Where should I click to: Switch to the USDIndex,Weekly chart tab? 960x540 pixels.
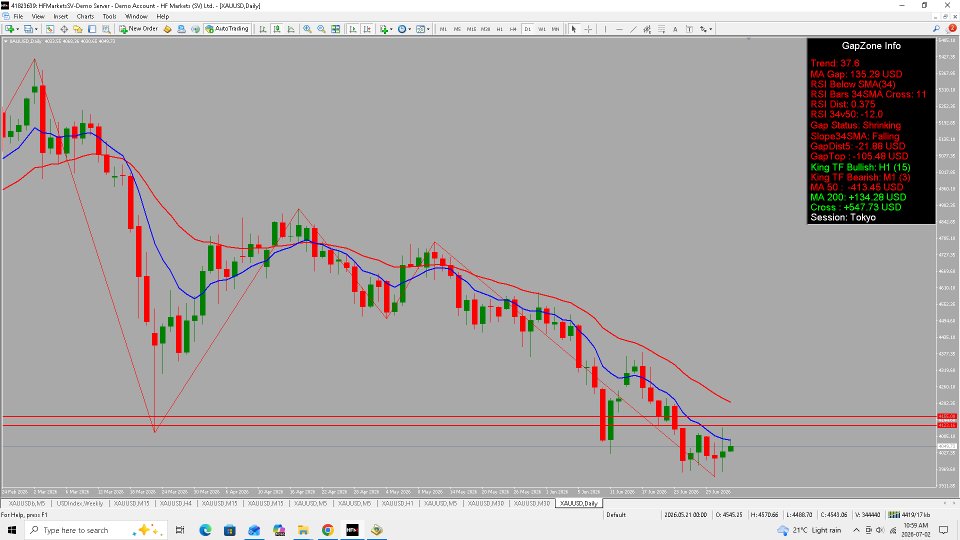[80, 503]
